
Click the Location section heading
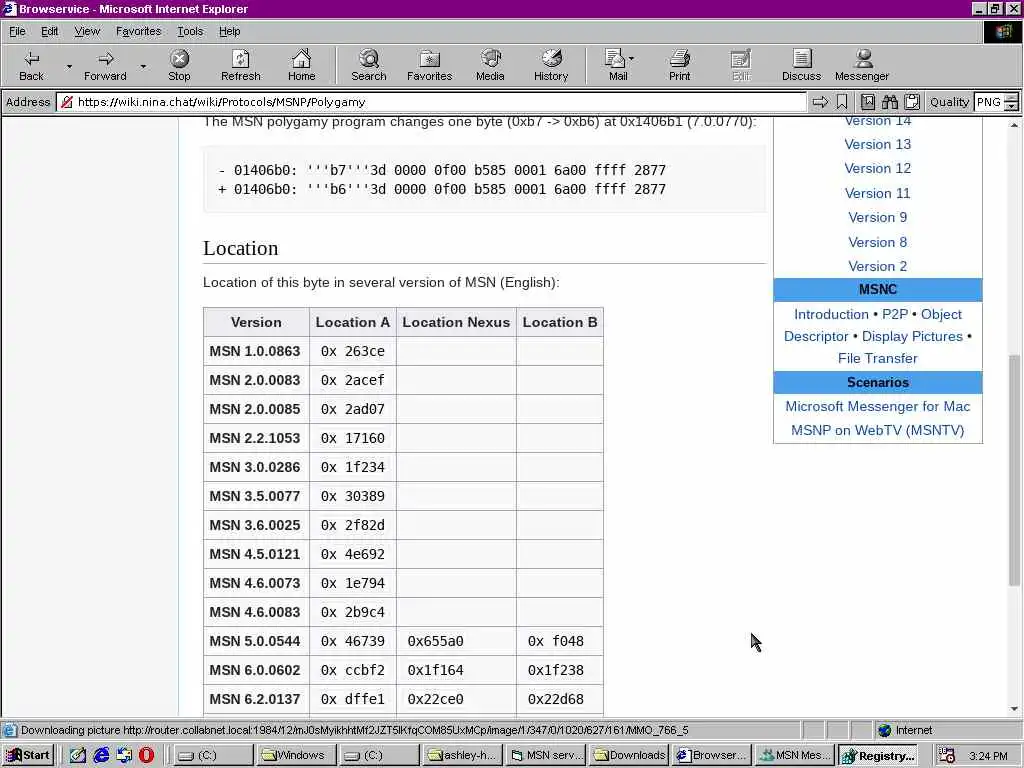240,248
